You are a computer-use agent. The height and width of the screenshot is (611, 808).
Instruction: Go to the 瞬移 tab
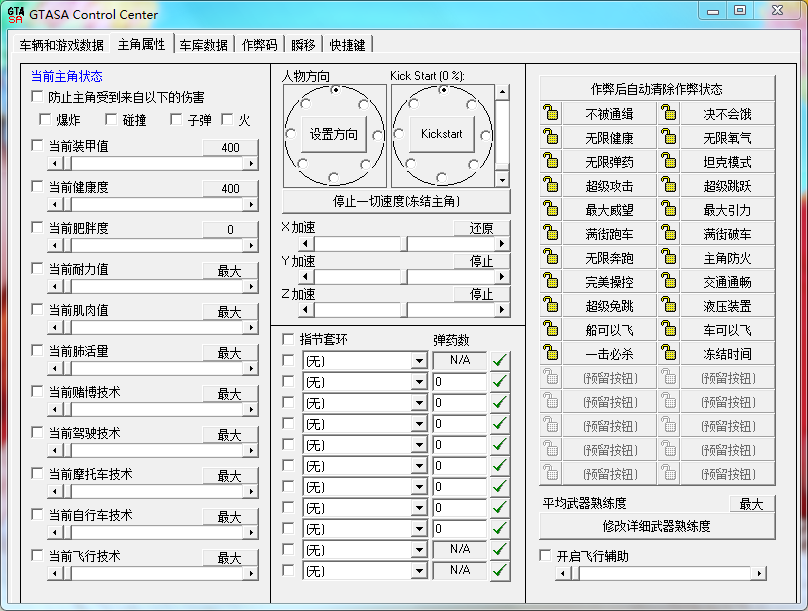tap(303, 45)
